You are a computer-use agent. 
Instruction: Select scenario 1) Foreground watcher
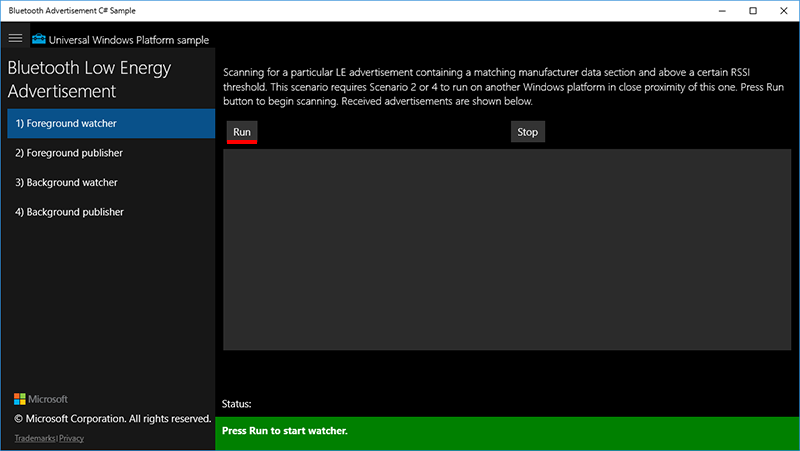[x=111, y=123]
